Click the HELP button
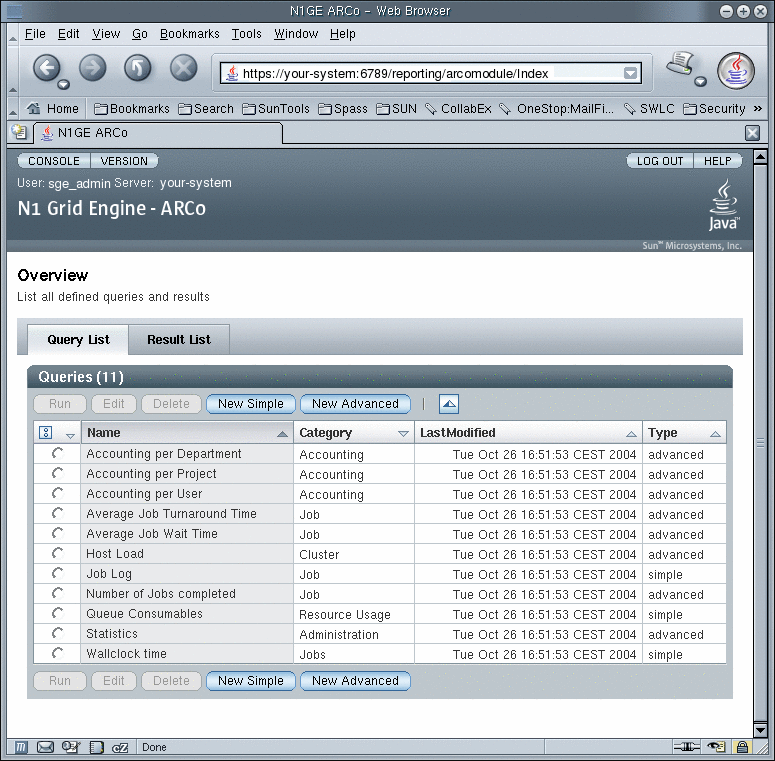The height and width of the screenshot is (761, 775). 718,161
